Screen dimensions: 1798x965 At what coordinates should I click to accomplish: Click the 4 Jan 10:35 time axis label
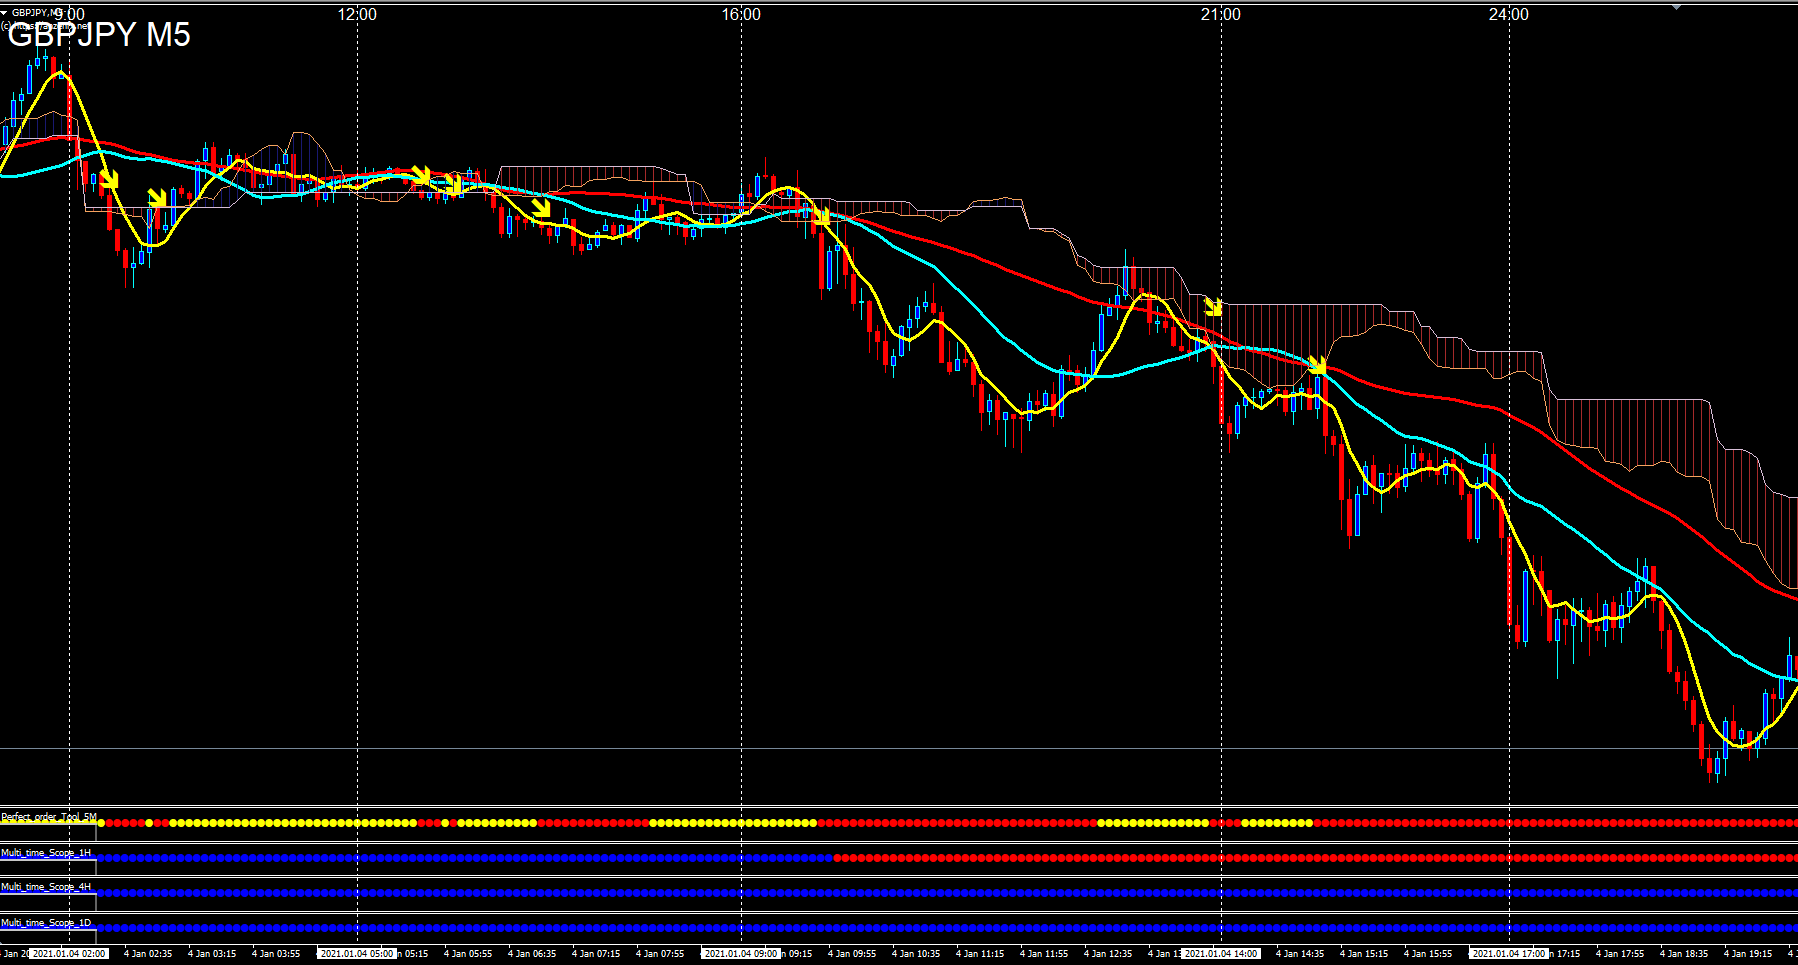[916, 954]
